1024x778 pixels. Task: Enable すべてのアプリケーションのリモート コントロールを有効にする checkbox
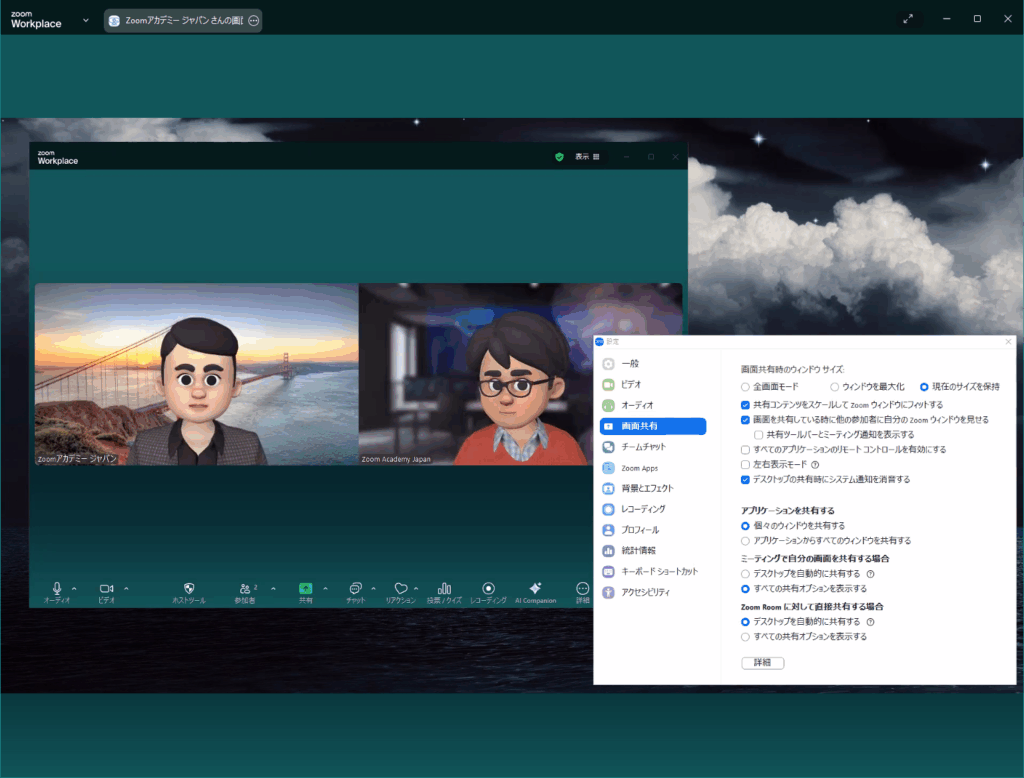[745, 450]
